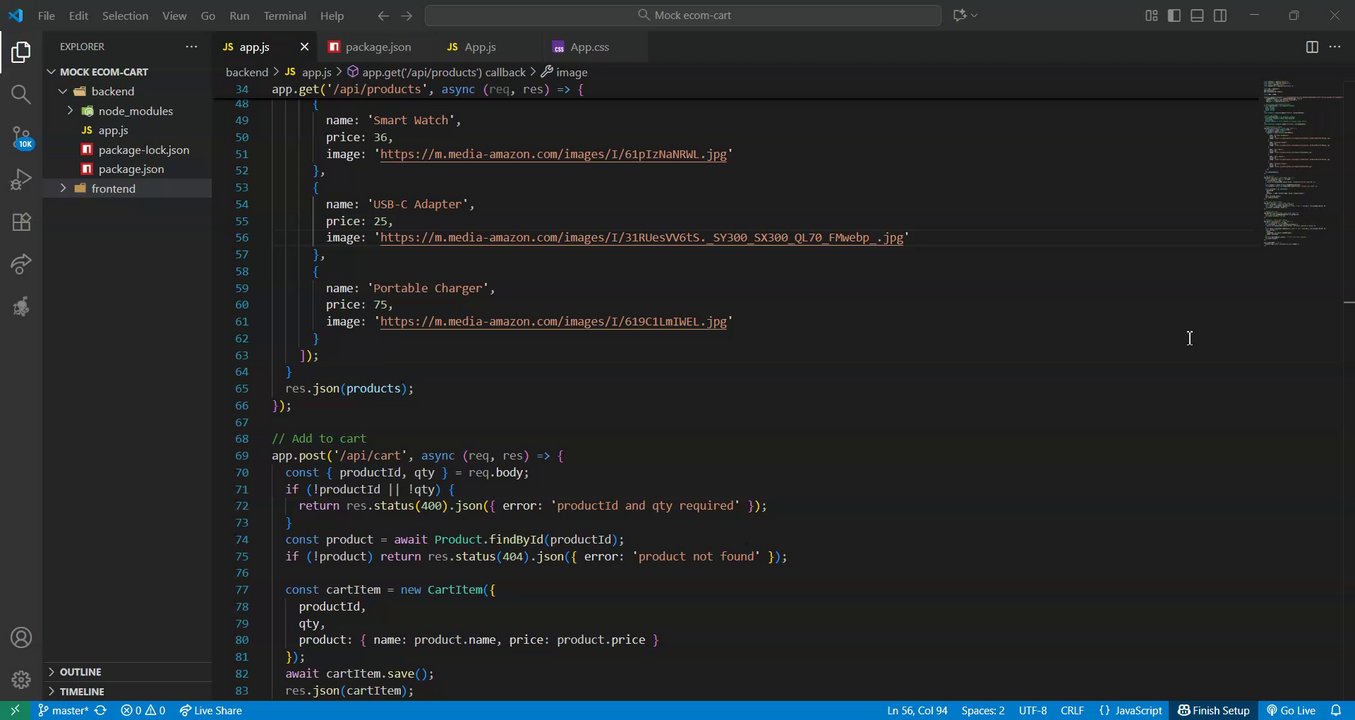Open the robot-shaped extension icon in activity bar

pos(21,307)
